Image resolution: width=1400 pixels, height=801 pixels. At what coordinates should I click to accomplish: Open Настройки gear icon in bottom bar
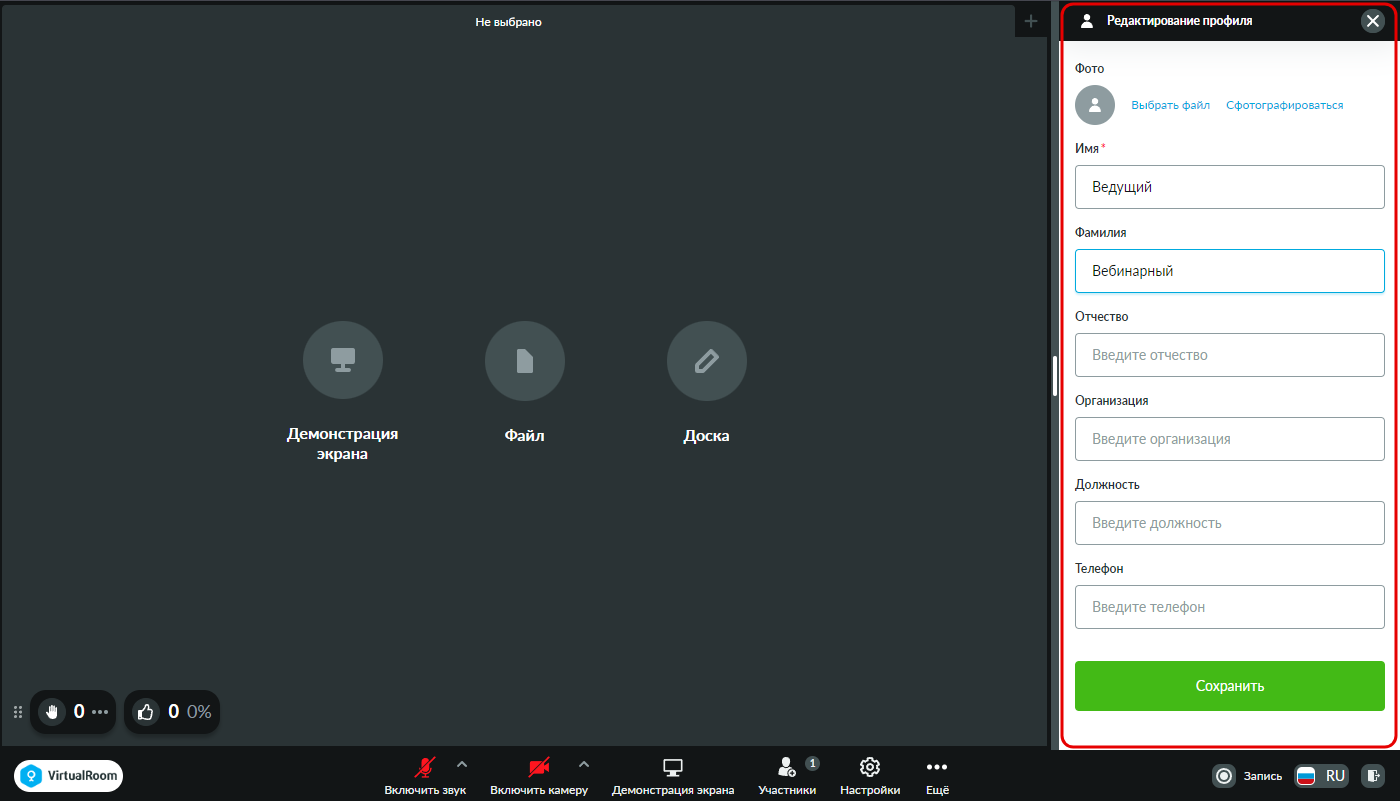click(870, 767)
